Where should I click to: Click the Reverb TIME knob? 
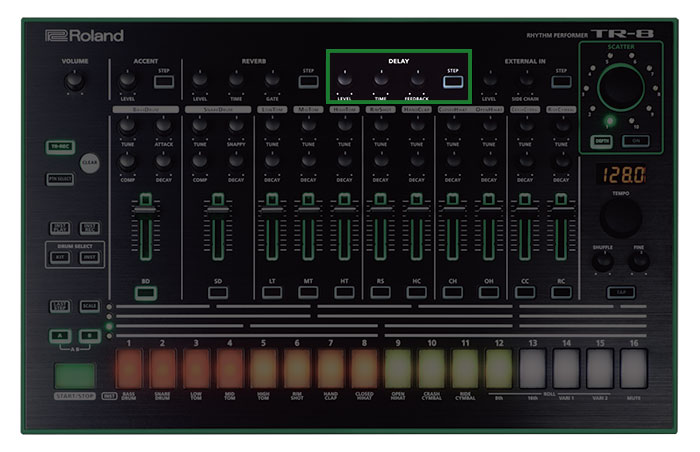(x=236, y=80)
